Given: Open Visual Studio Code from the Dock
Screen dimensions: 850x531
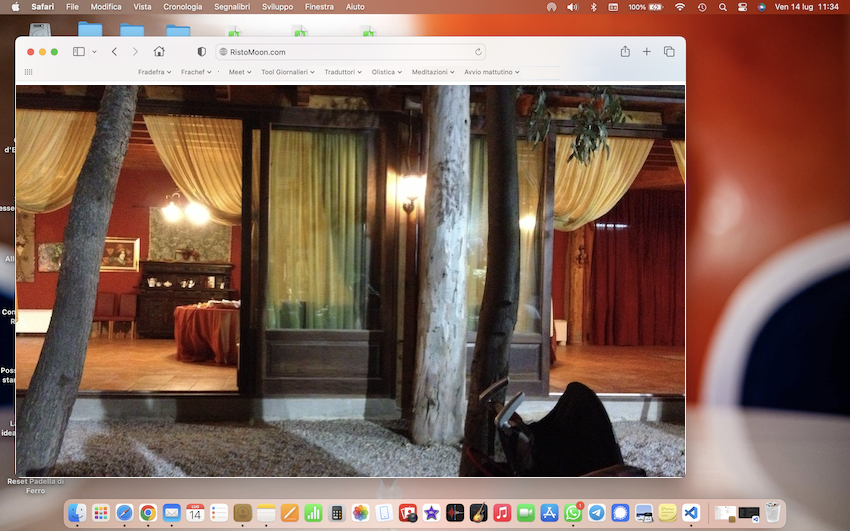Looking at the screenshot, I should point(691,513).
